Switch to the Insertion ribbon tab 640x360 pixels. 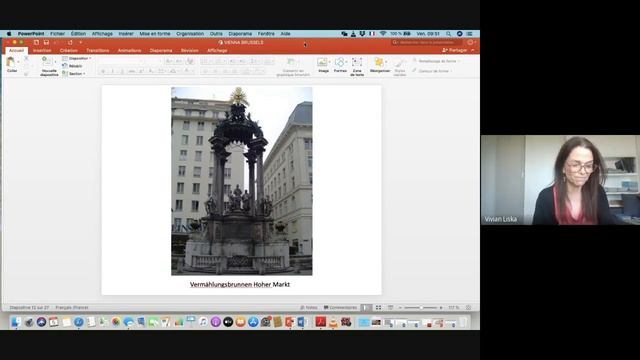(x=42, y=51)
